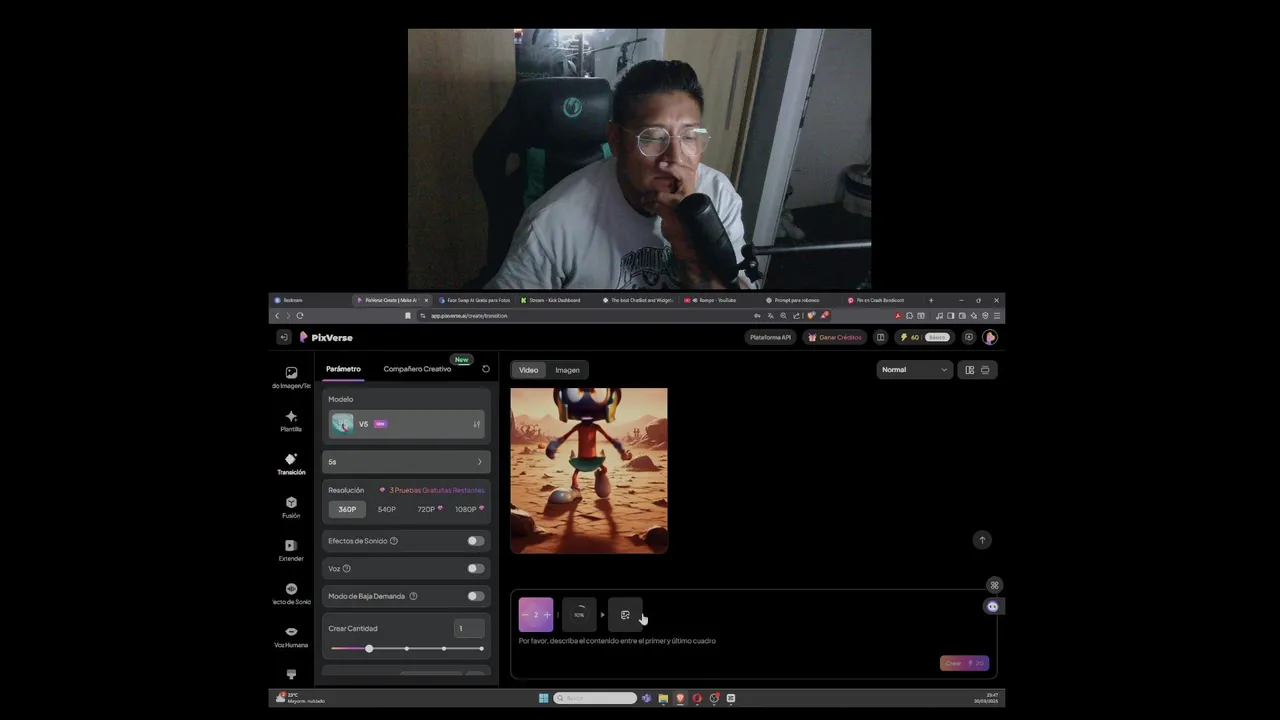The width and height of the screenshot is (1280, 720).
Task: Click the Crear generate button
Action: [964, 663]
